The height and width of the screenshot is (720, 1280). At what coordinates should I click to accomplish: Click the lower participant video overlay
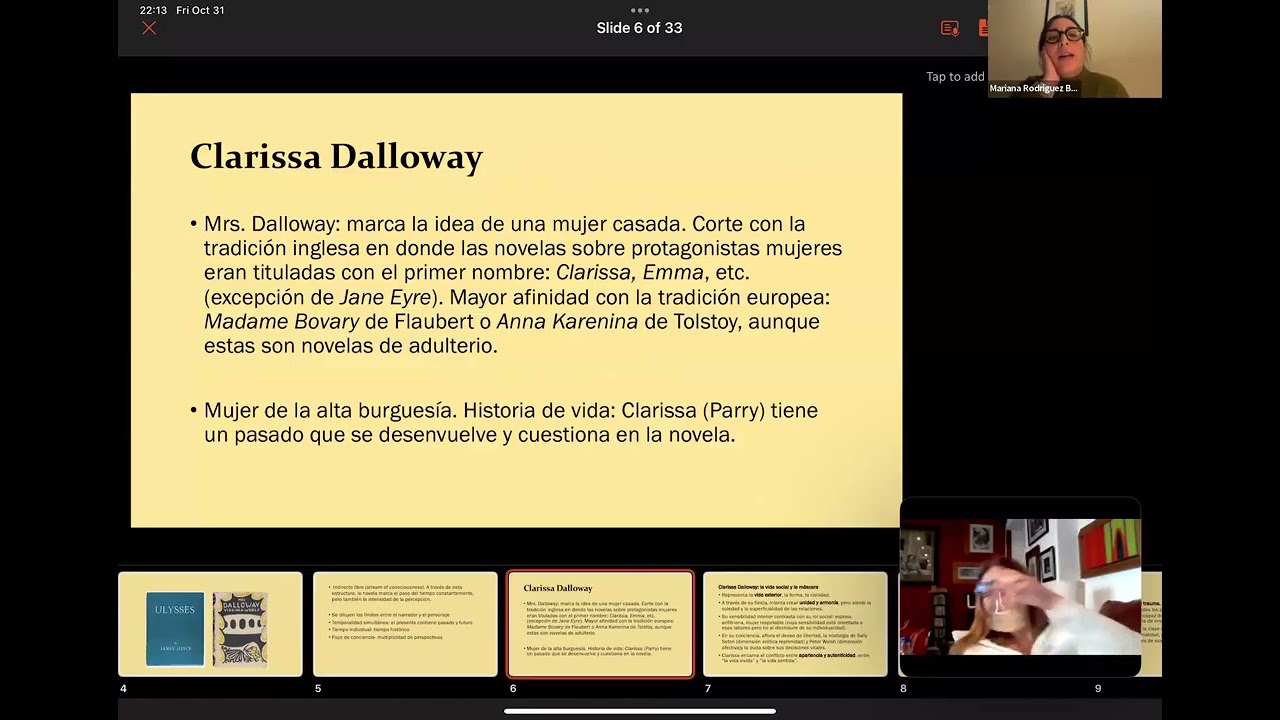click(1020, 586)
